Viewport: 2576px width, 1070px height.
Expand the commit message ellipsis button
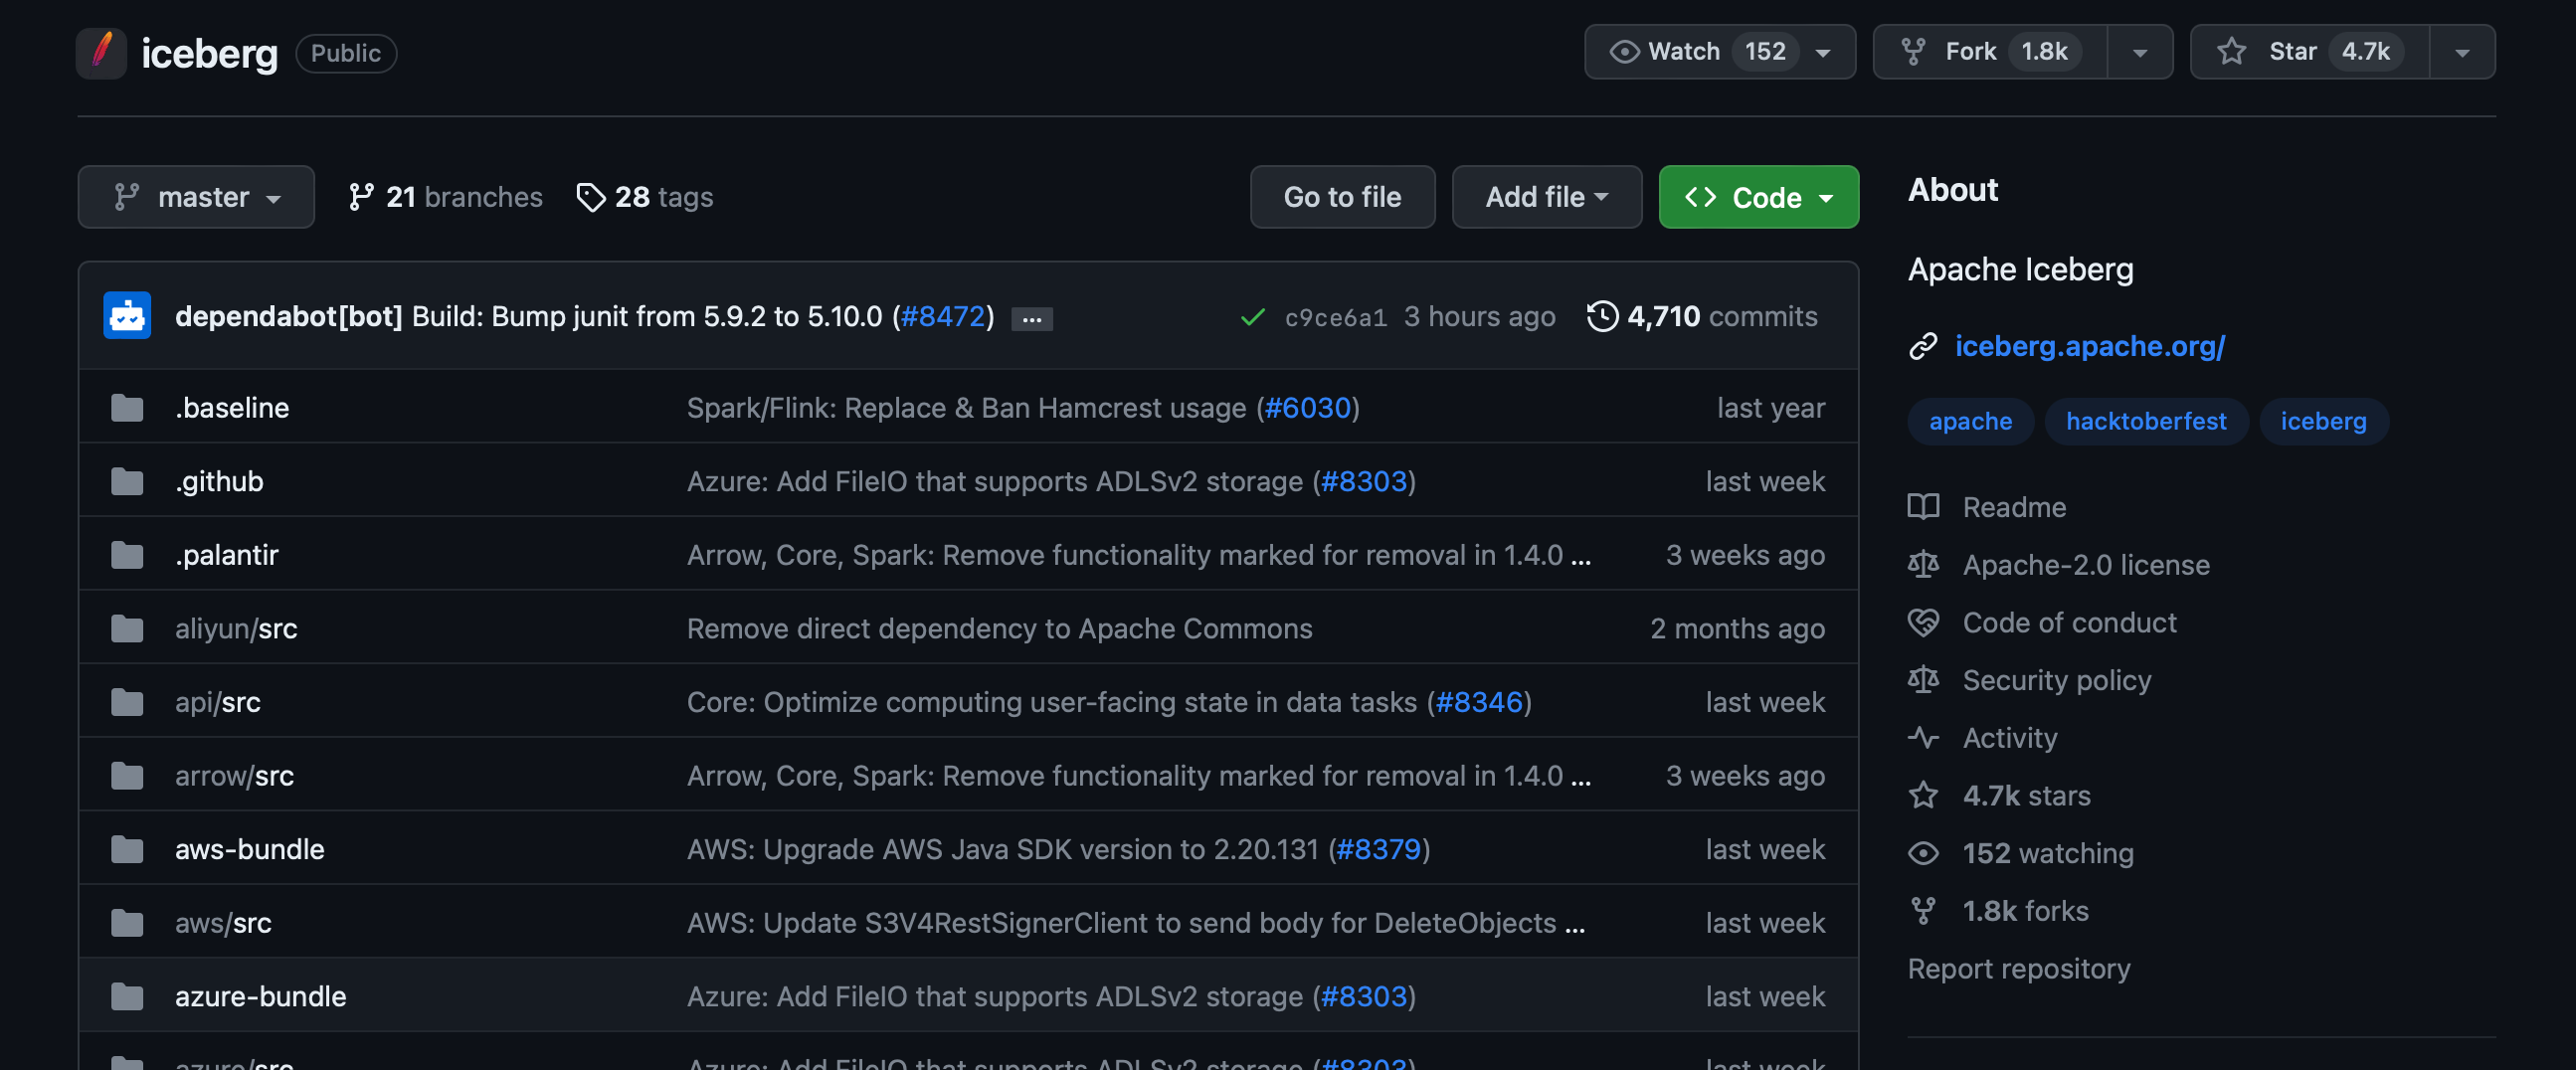click(1031, 319)
